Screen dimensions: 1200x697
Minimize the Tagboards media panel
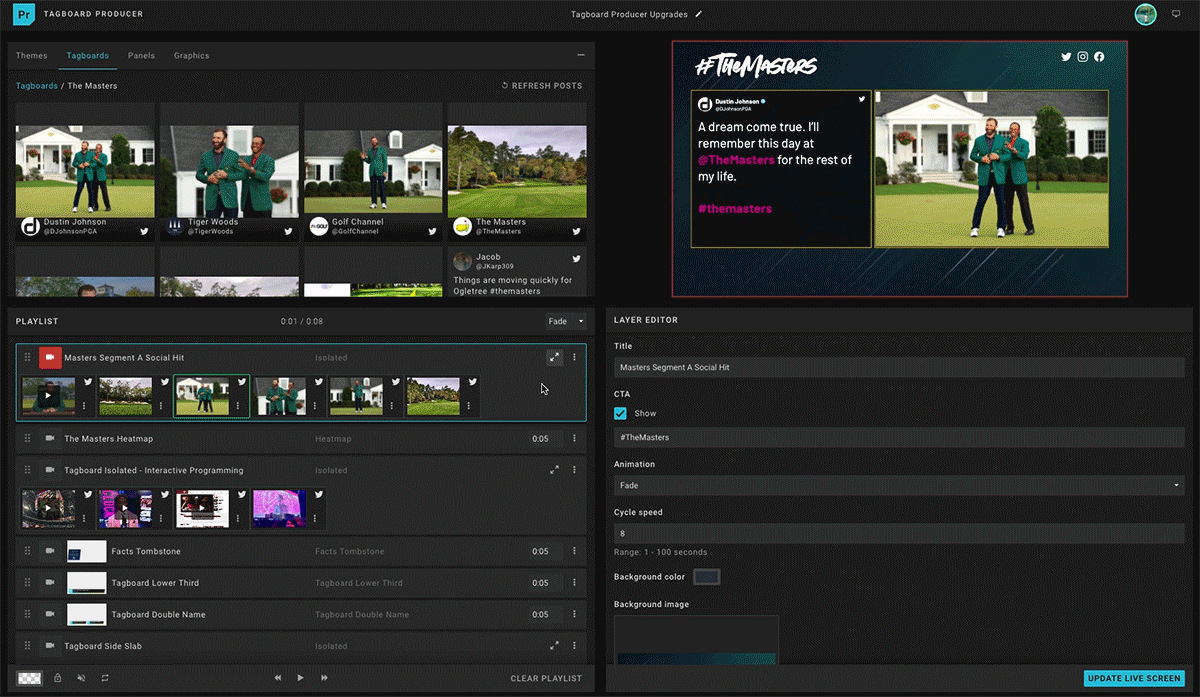click(581, 56)
